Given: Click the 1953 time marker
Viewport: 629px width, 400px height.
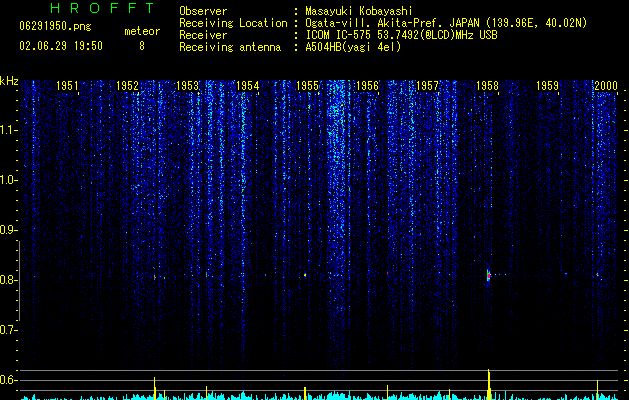Looking at the screenshot, I should (x=187, y=86).
